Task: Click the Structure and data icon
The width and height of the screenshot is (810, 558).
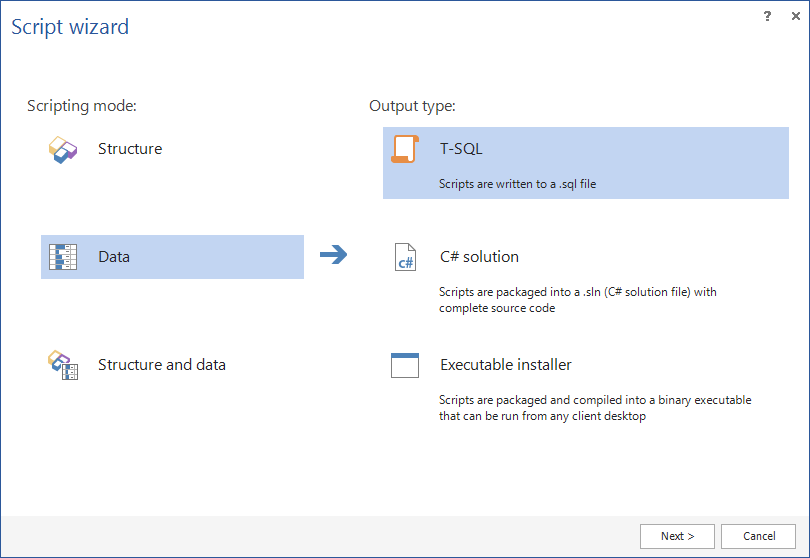Action: point(63,365)
